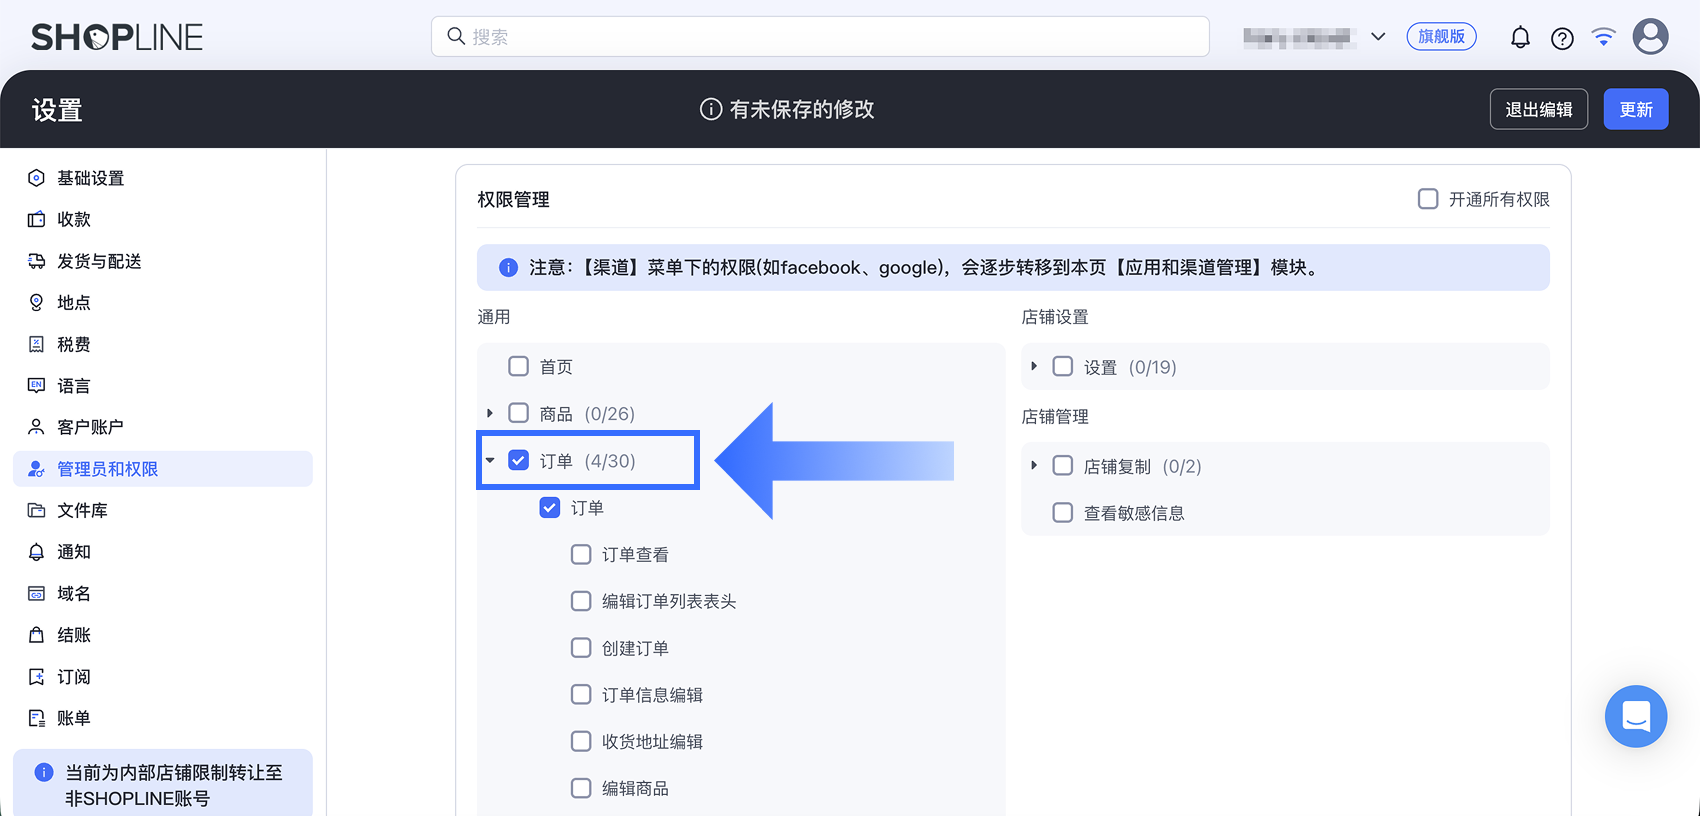Click the Wi-Fi signal icon in header
Viewport: 1700px width, 816px height.
(x=1604, y=37)
